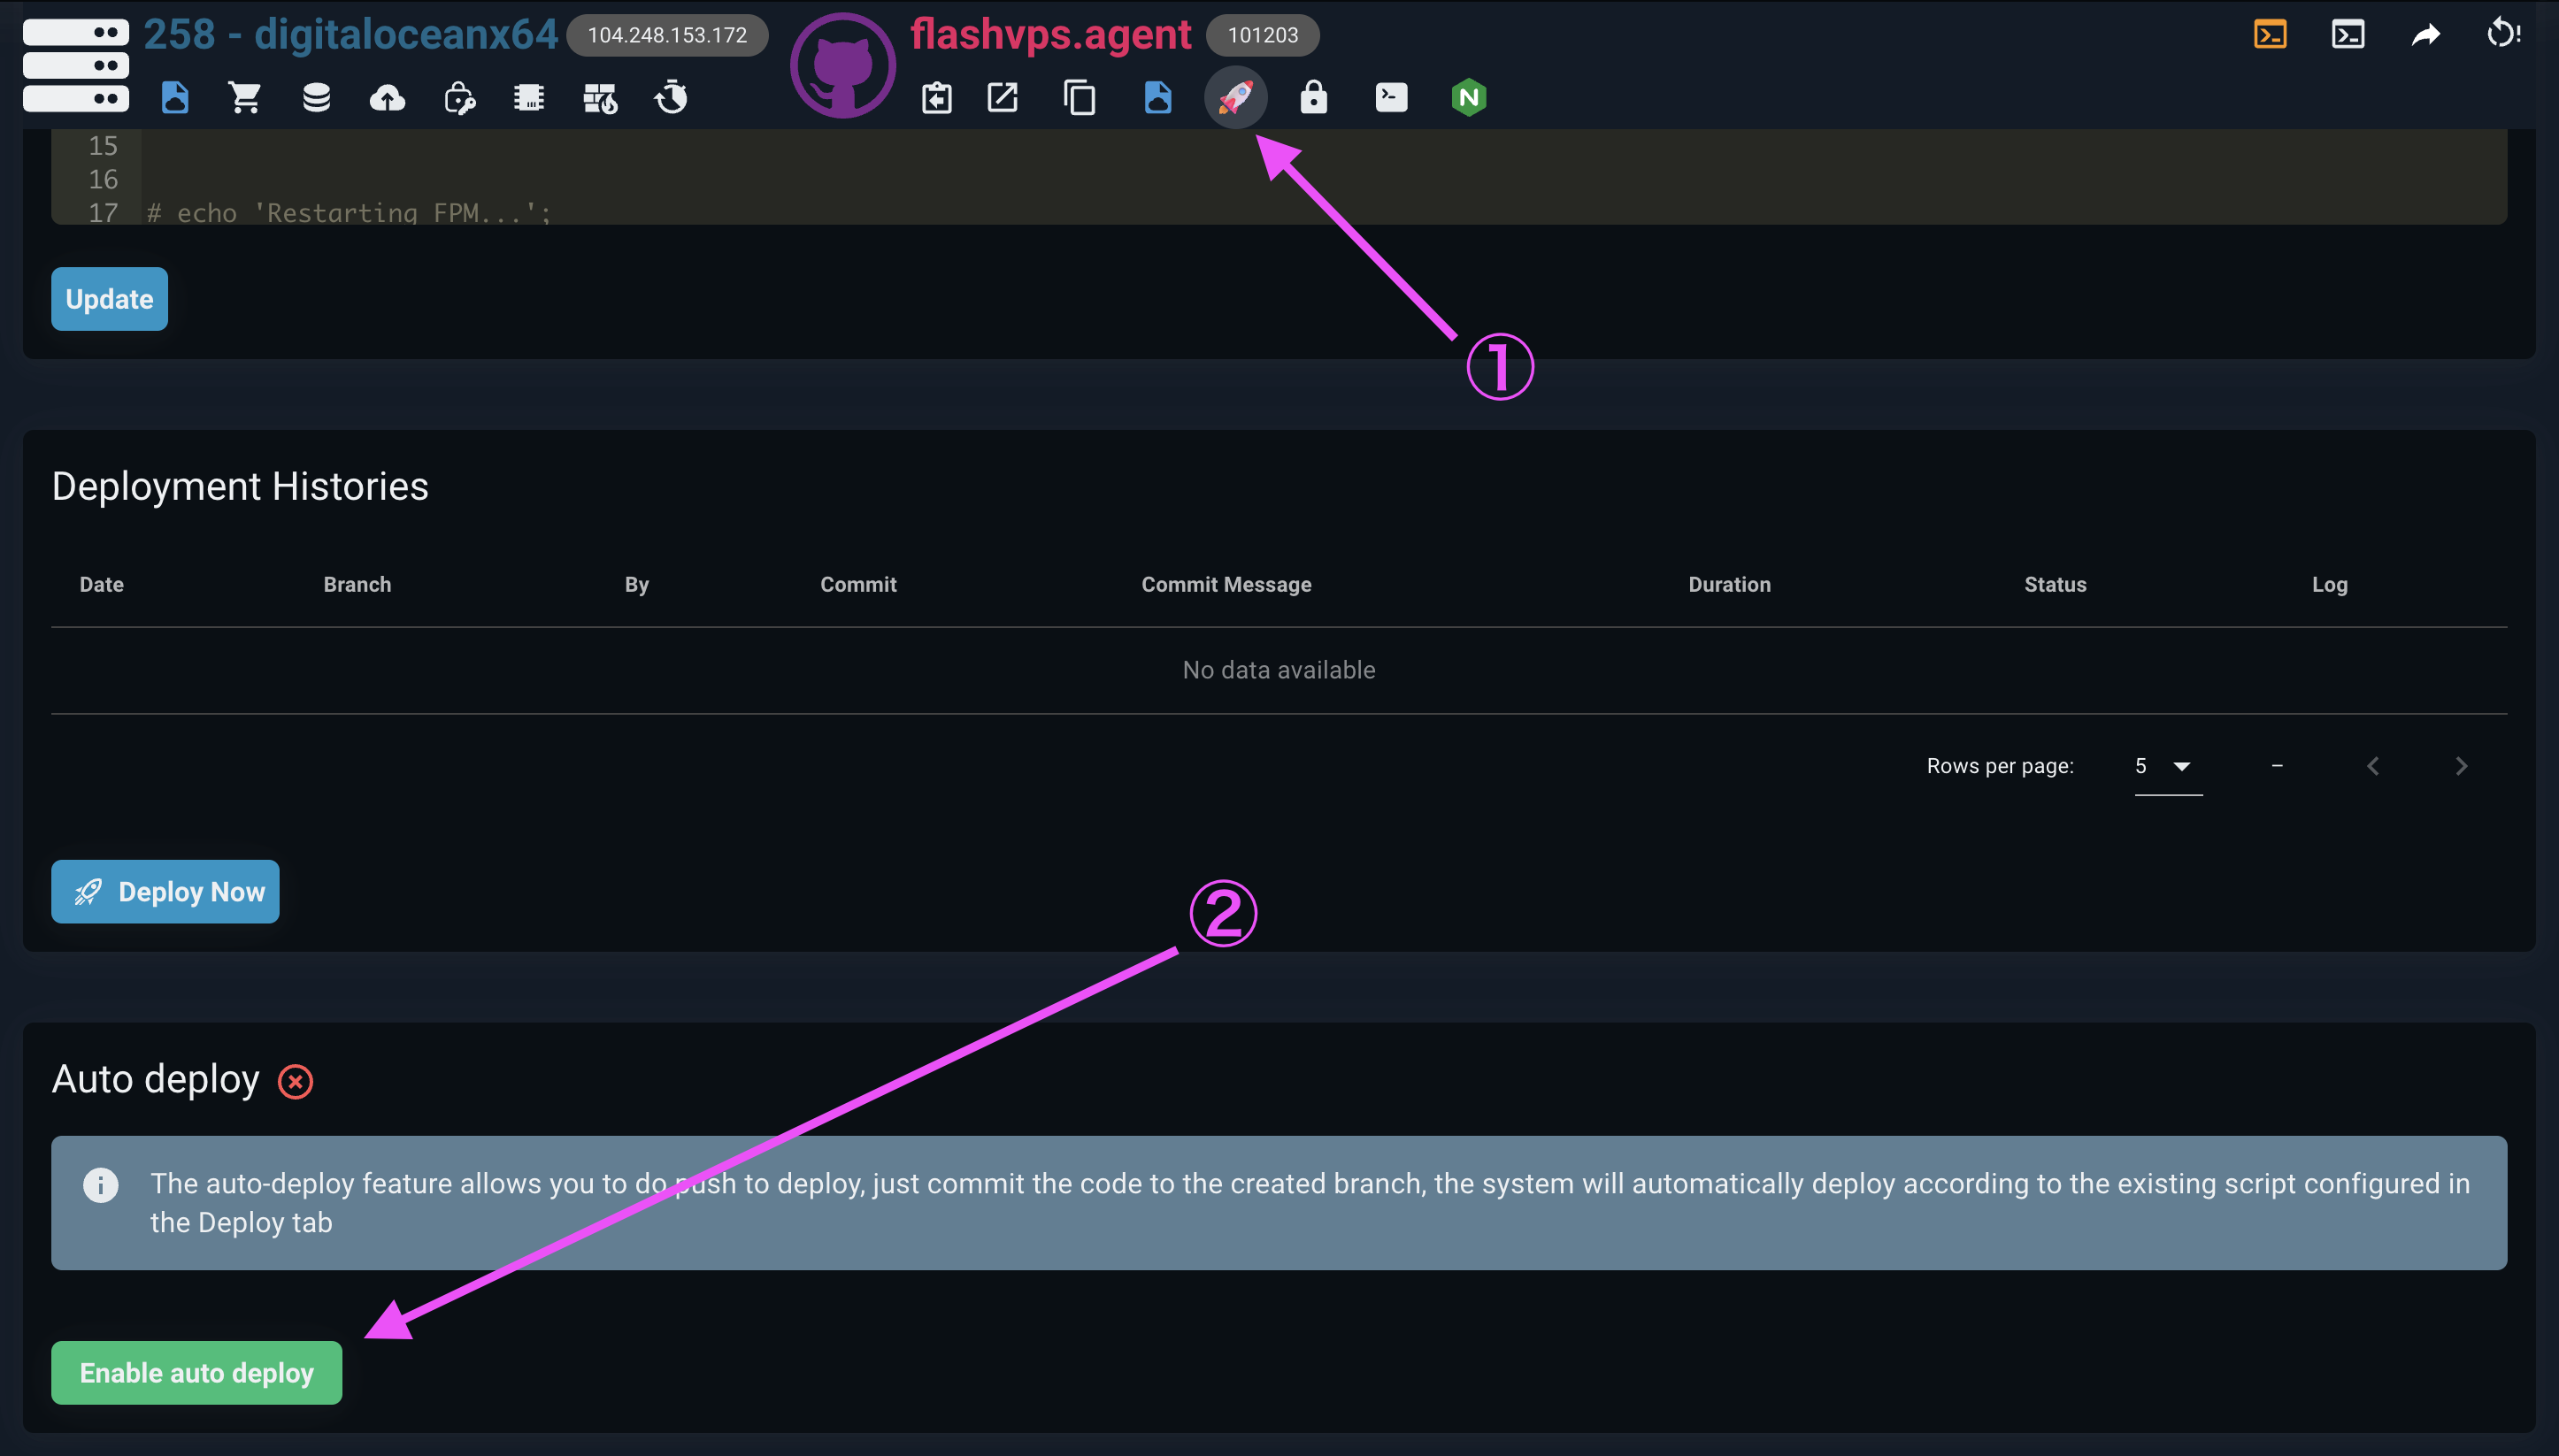Open the cloud upload backup icon
This screenshot has height=1456, width=2559.
[x=387, y=98]
